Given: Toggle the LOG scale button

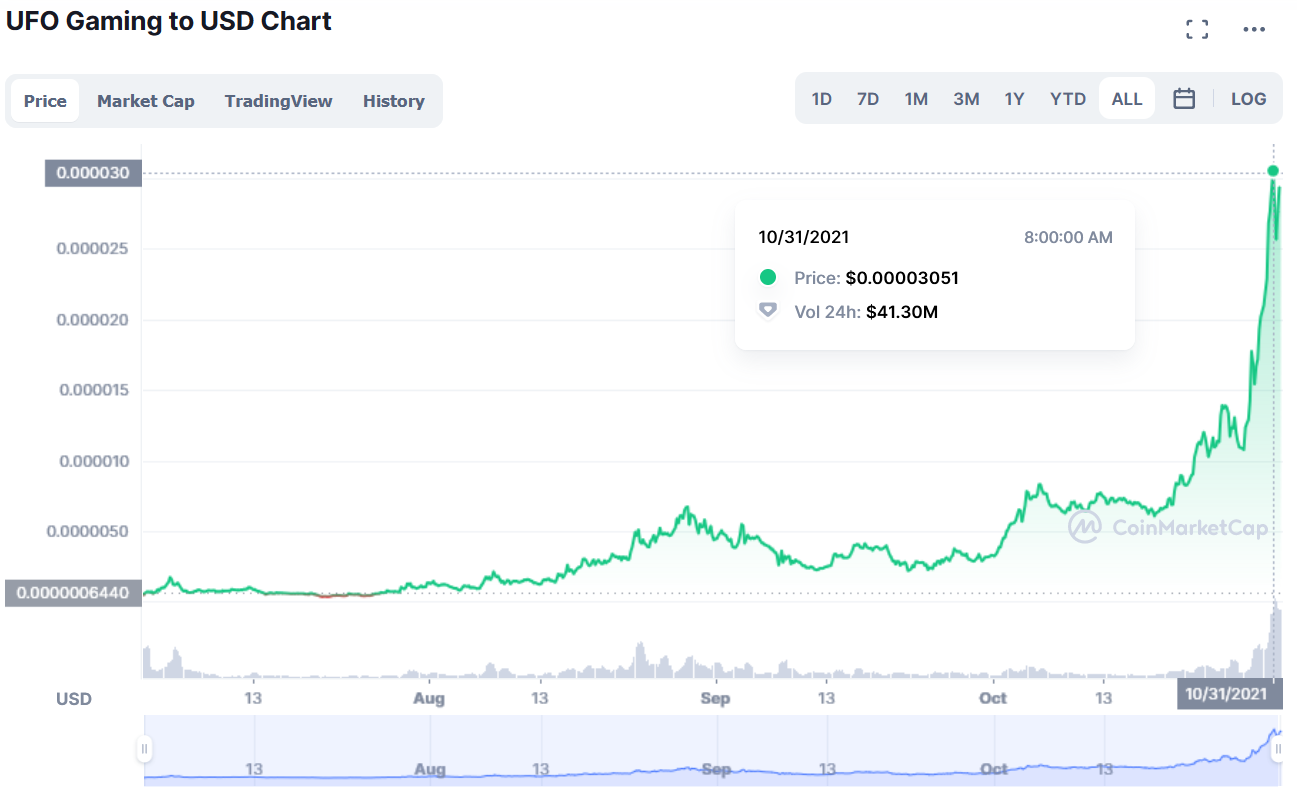Looking at the screenshot, I should tap(1248, 99).
